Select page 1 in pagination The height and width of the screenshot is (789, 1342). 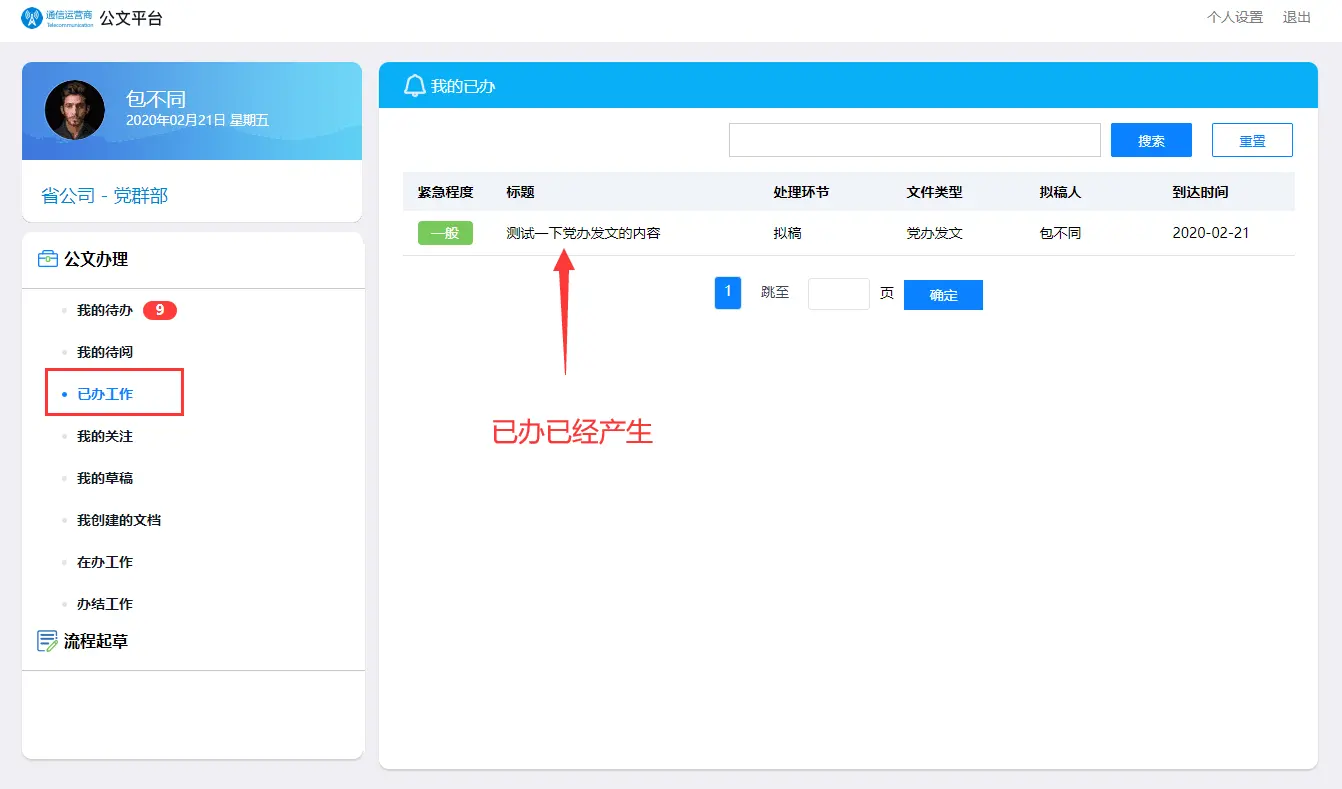(x=728, y=293)
